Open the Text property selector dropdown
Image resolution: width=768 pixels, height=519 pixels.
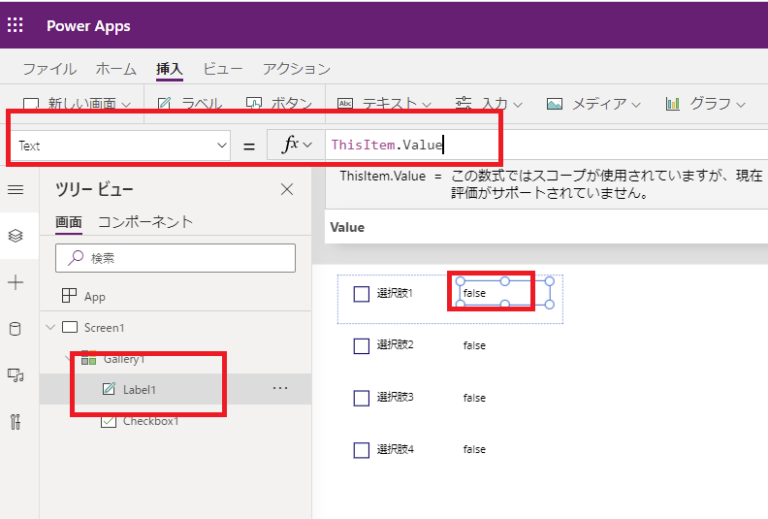(x=120, y=145)
